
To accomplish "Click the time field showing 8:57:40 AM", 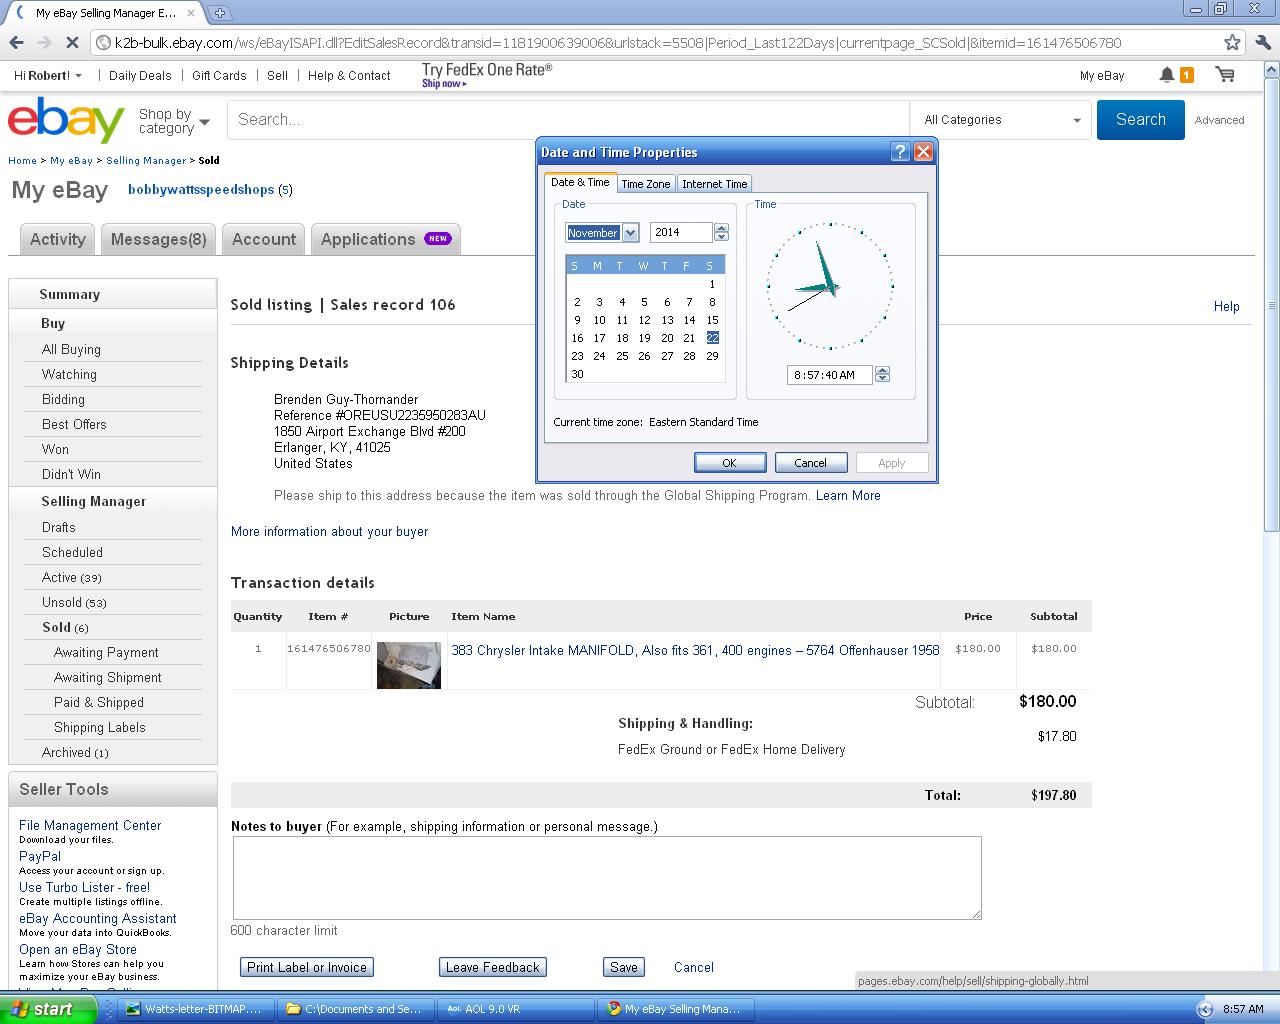I will [829, 375].
